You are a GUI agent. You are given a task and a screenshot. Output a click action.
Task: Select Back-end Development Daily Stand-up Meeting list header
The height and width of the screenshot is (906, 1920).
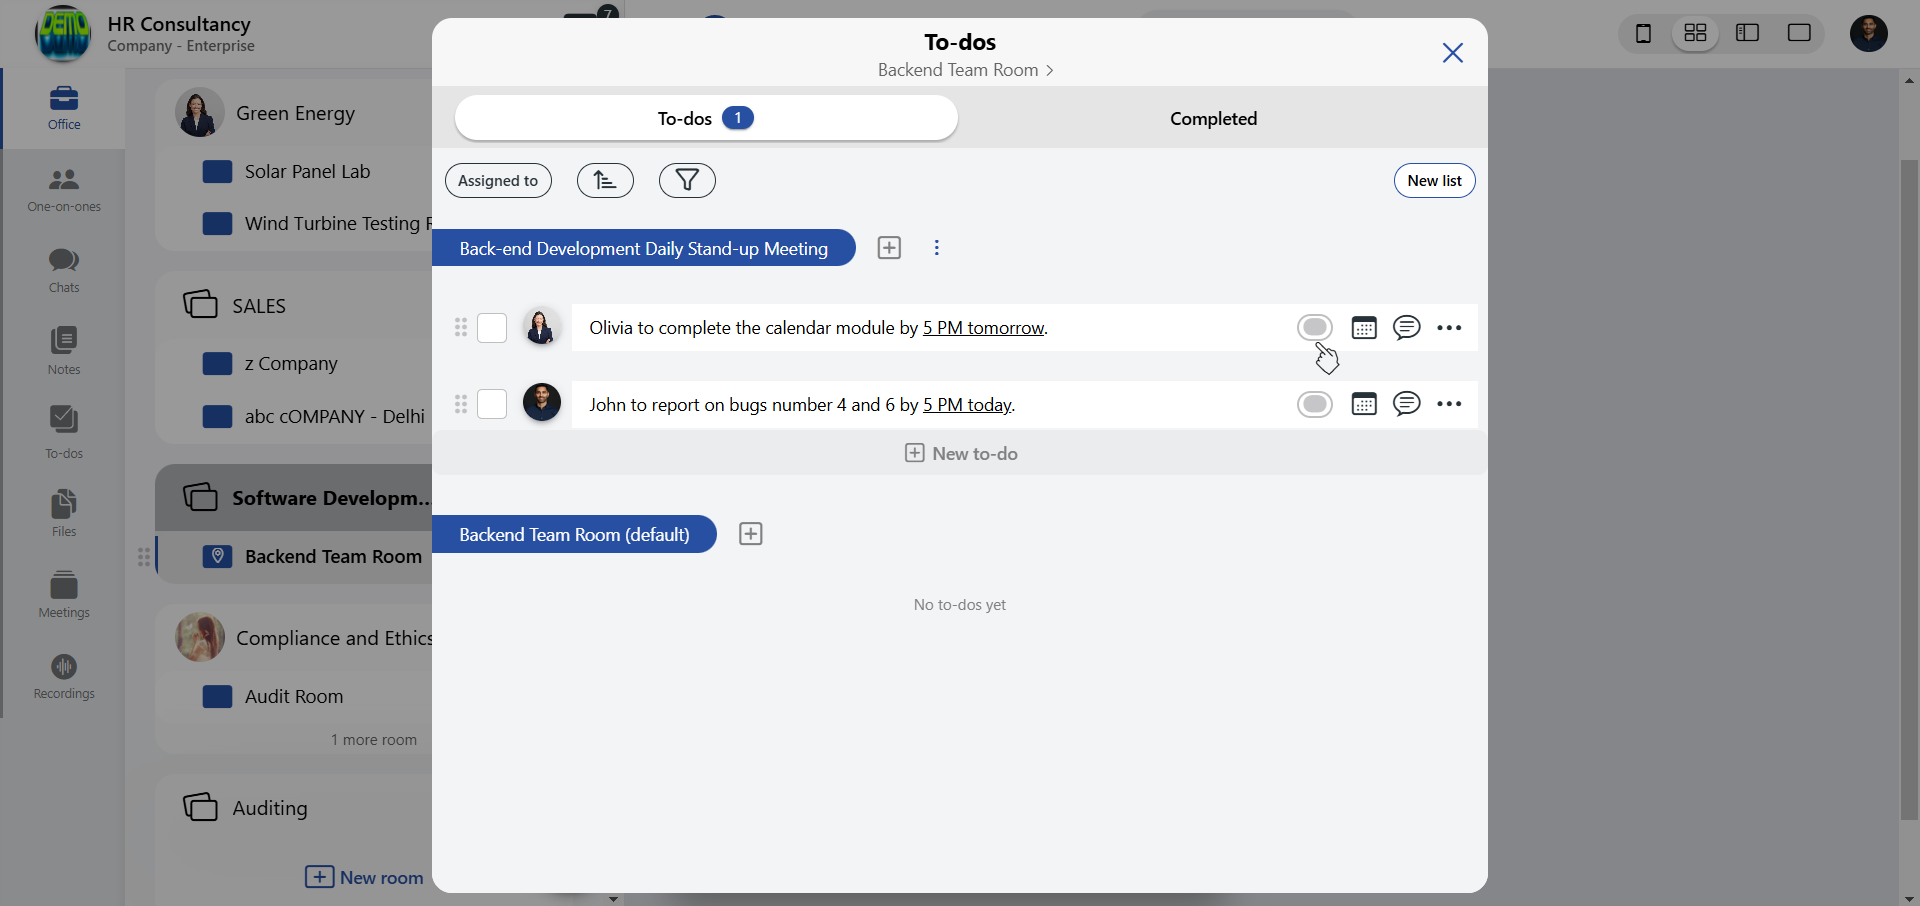pyautogui.click(x=644, y=248)
